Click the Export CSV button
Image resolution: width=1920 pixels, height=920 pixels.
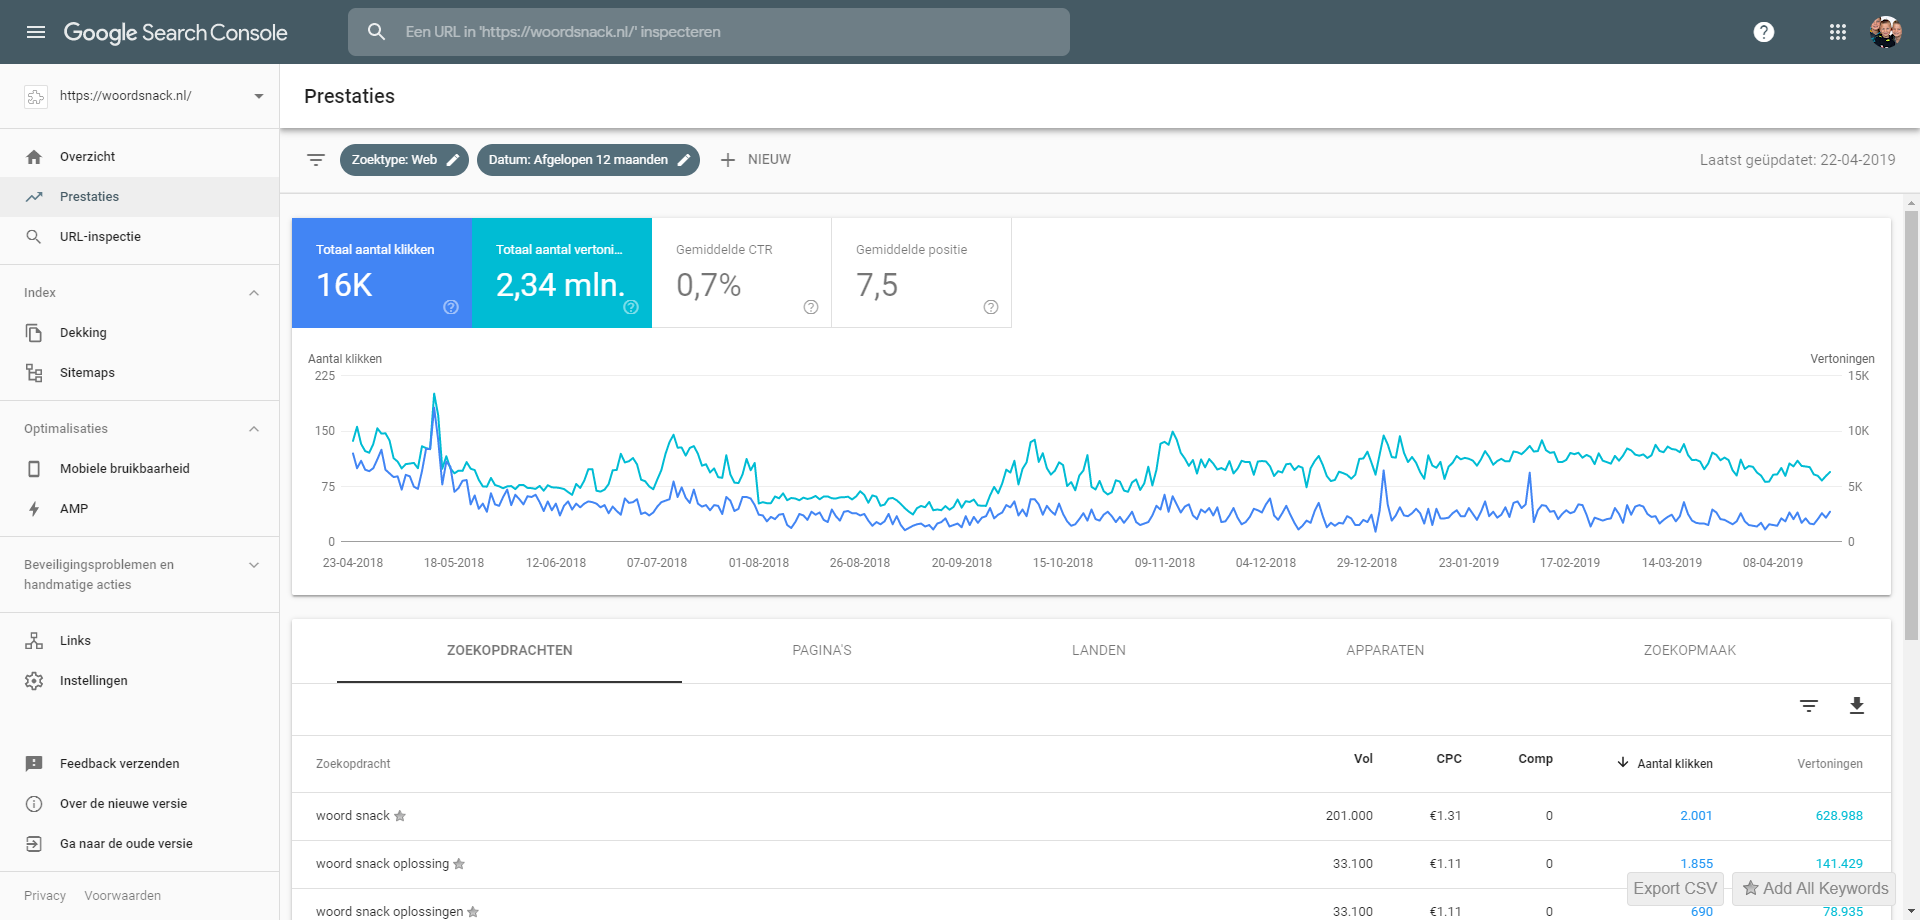coord(1675,888)
